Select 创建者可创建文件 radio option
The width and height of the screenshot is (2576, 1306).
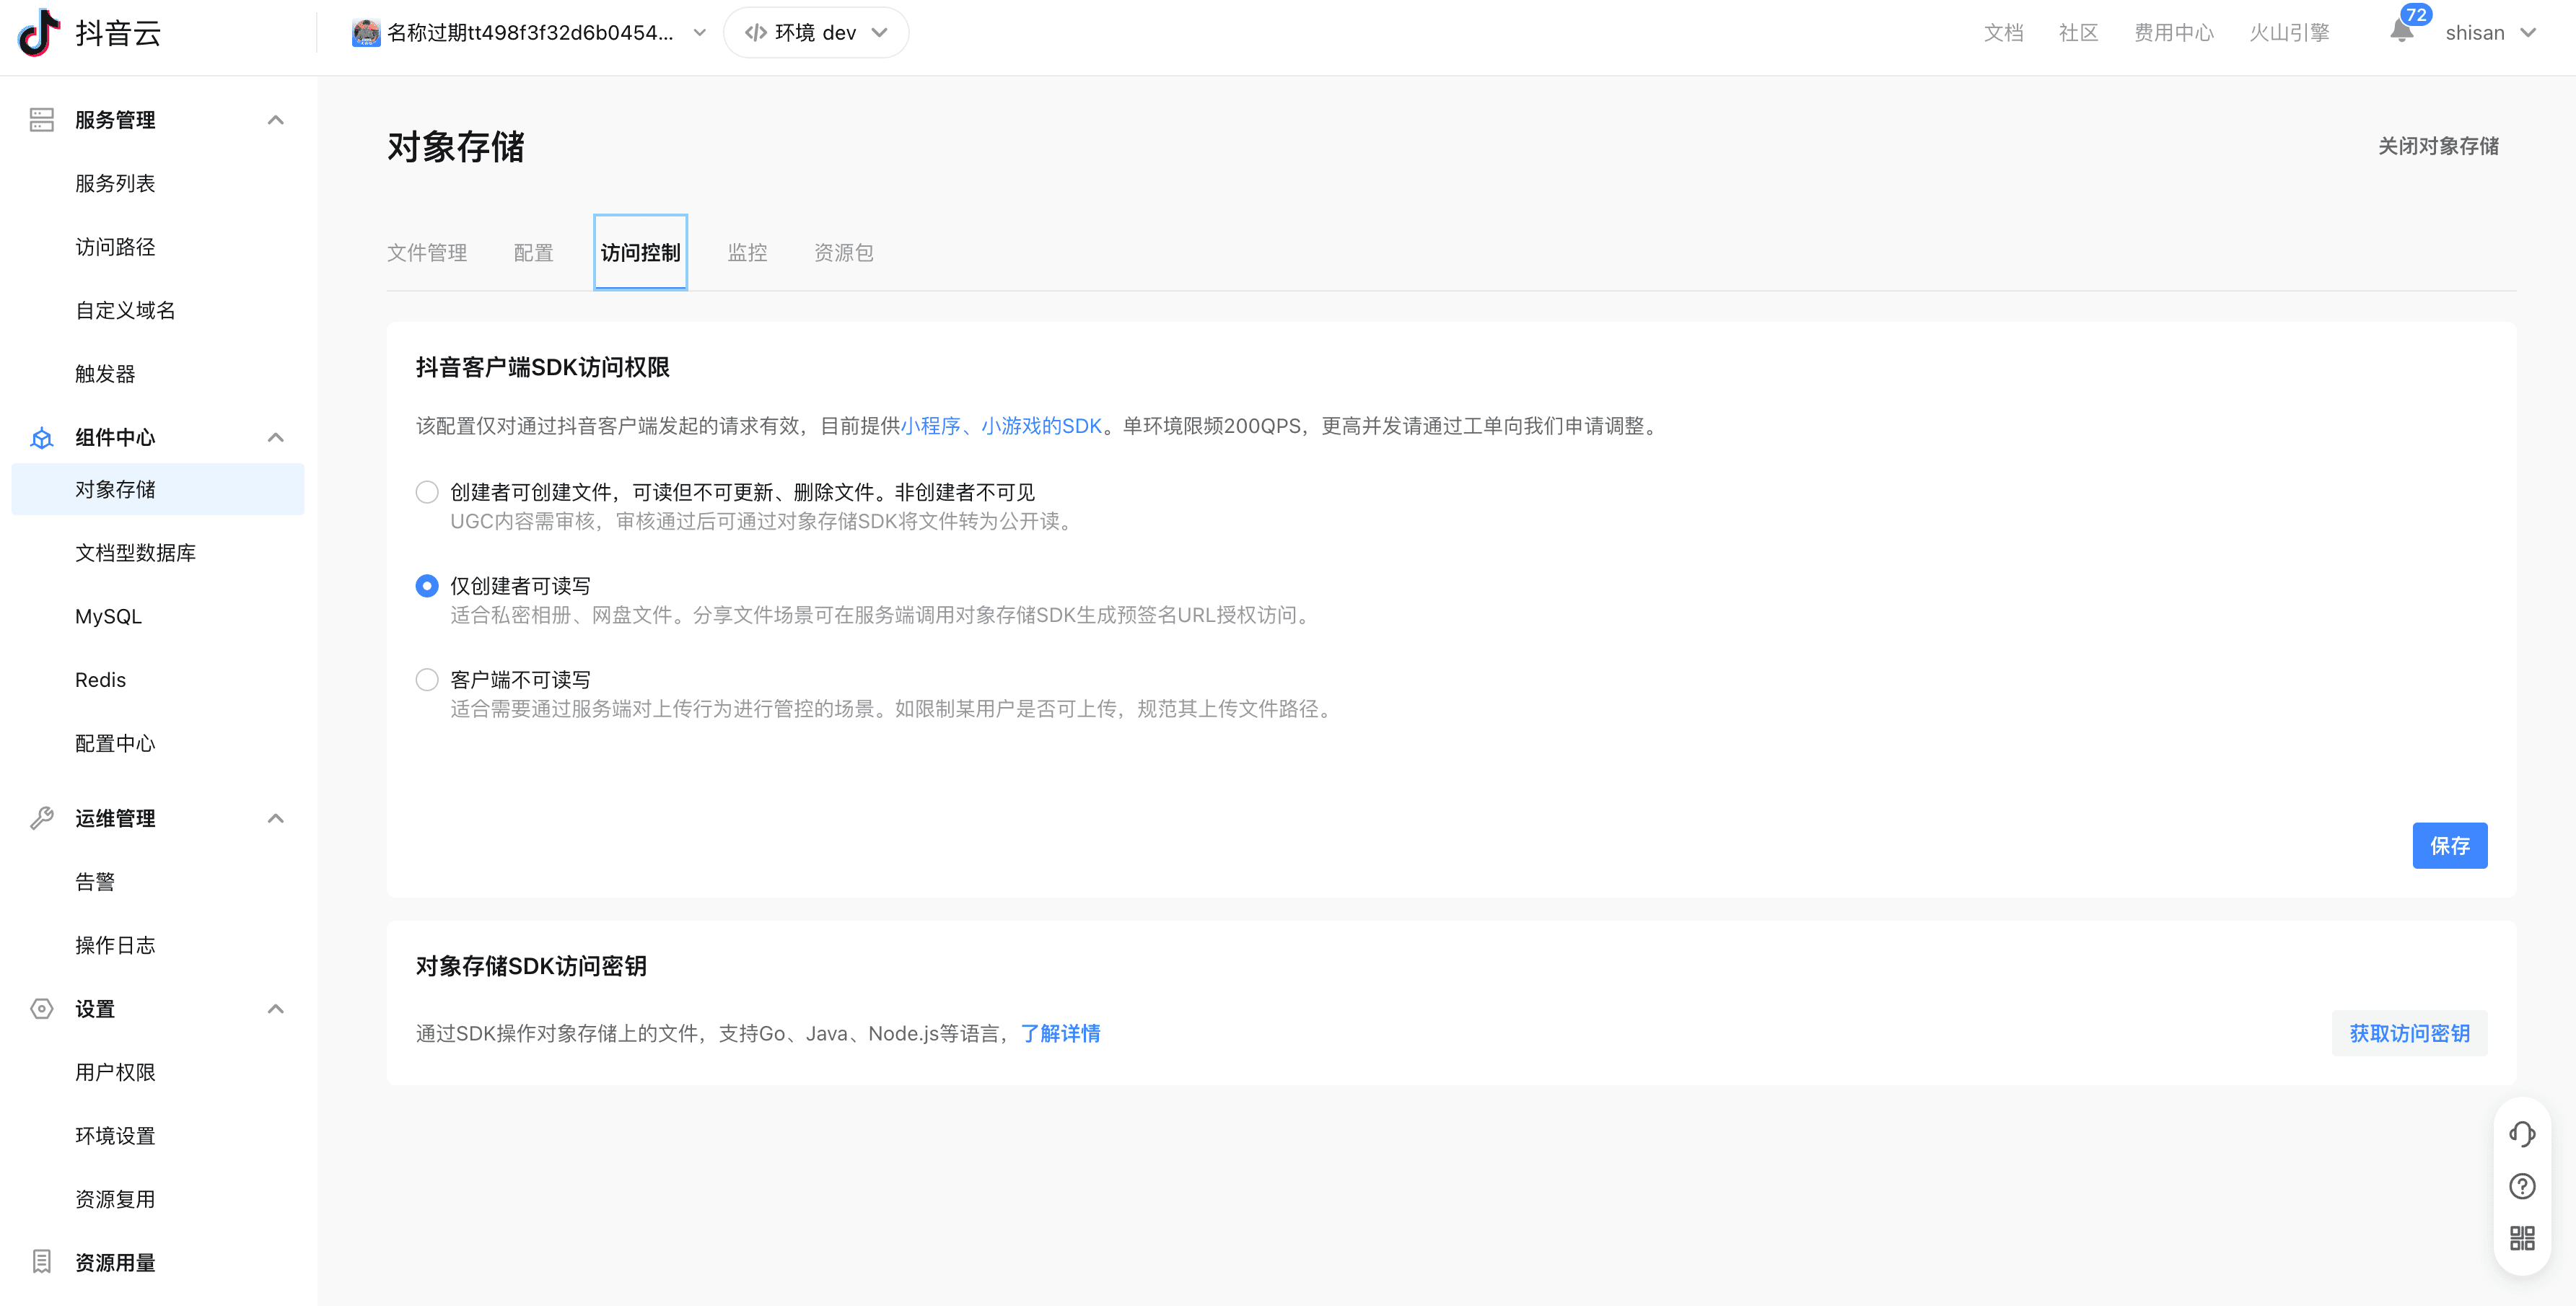(427, 492)
